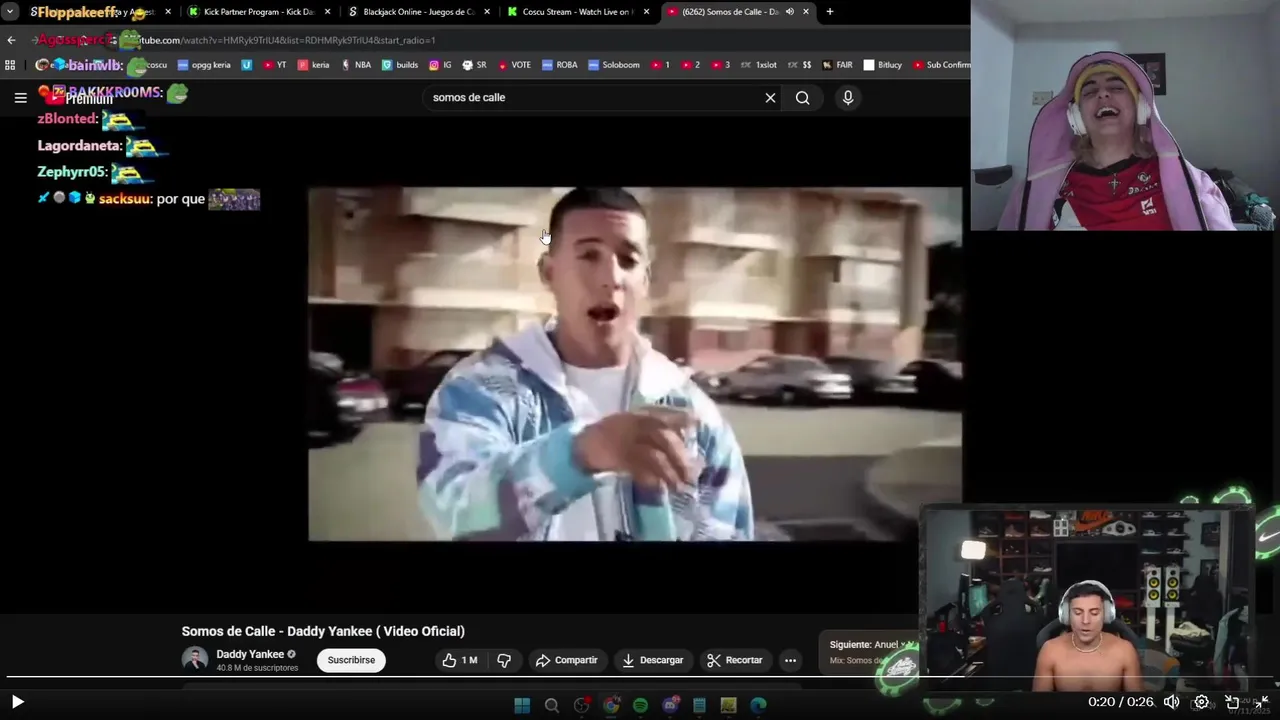
Task: Open Microsoft Edge from the taskbar
Action: [758, 705]
